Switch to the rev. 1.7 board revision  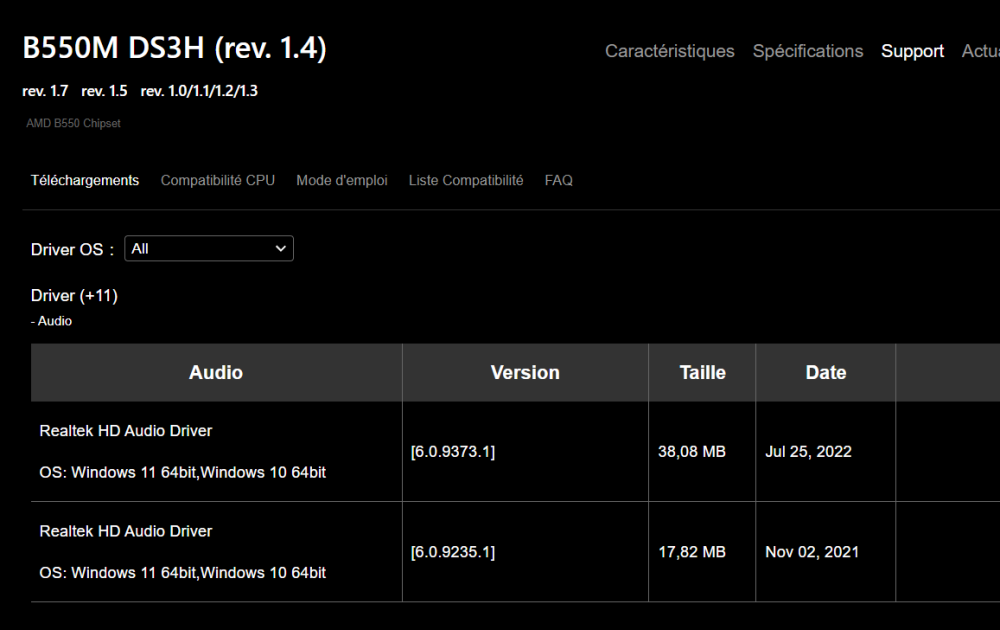(x=45, y=91)
